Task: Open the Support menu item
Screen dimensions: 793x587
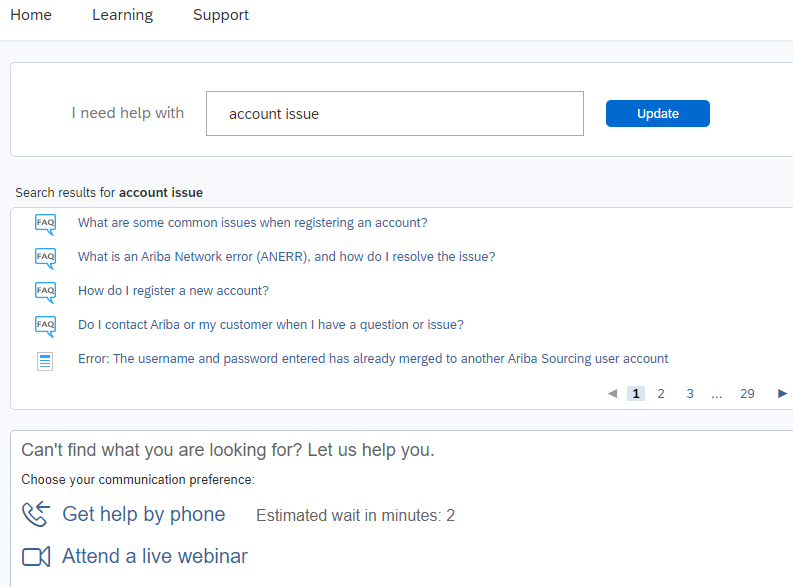Action: 221,15
